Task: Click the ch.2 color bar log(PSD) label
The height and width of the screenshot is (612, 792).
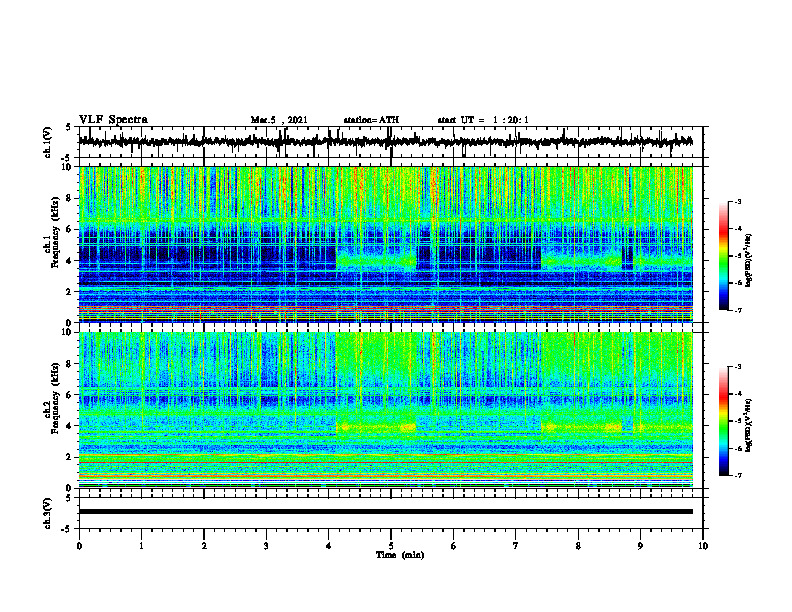Action: click(749, 423)
